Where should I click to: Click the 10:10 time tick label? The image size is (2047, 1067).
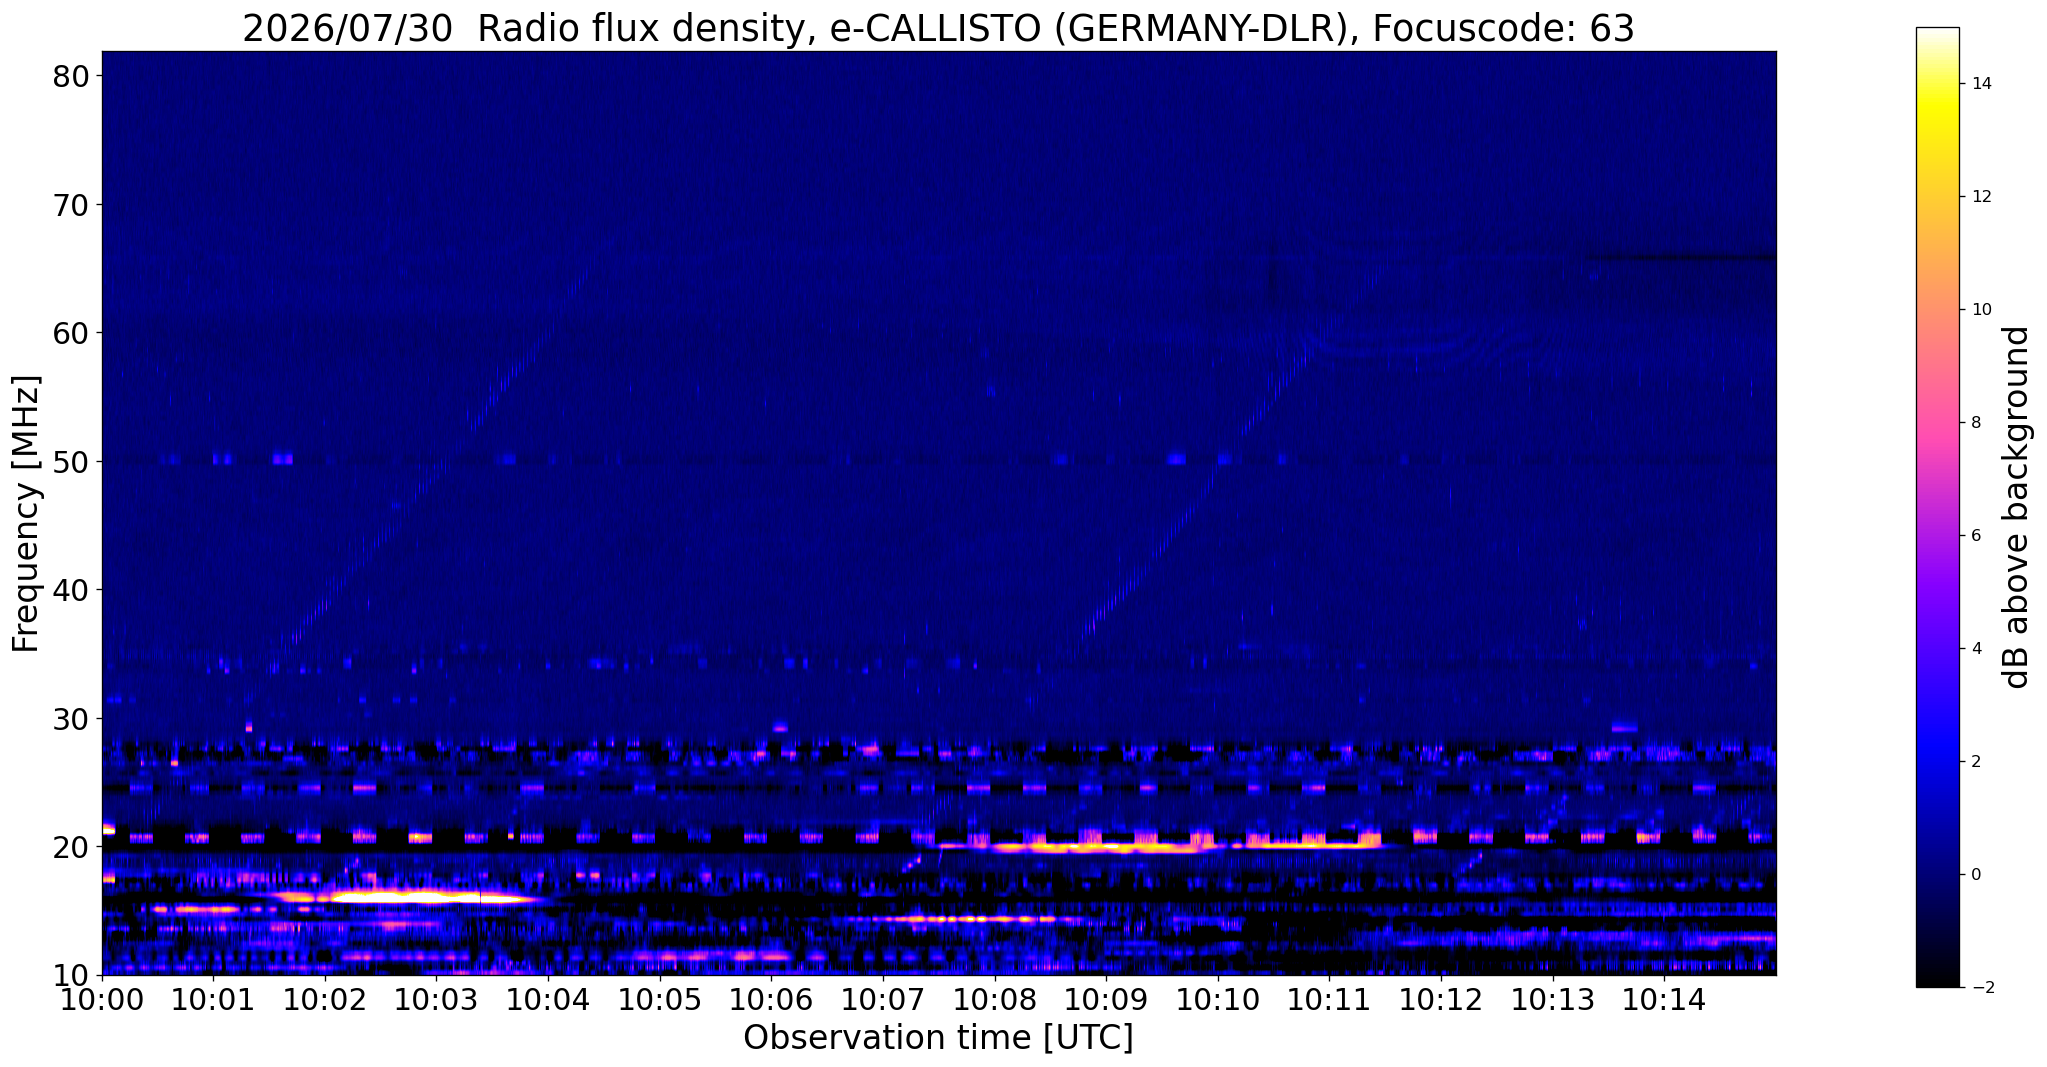pyautogui.click(x=1218, y=998)
